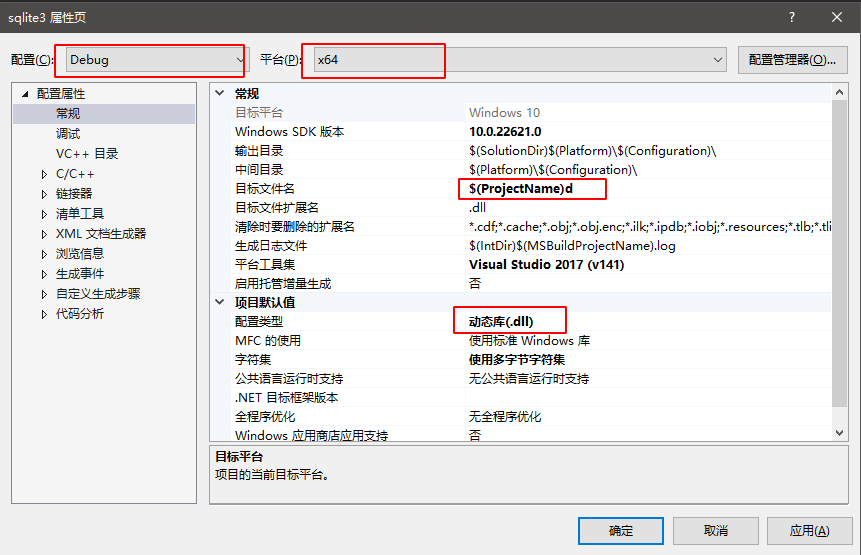This screenshot has width=861, height=555.
Task: Click the 确定 button
Action: [620, 531]
